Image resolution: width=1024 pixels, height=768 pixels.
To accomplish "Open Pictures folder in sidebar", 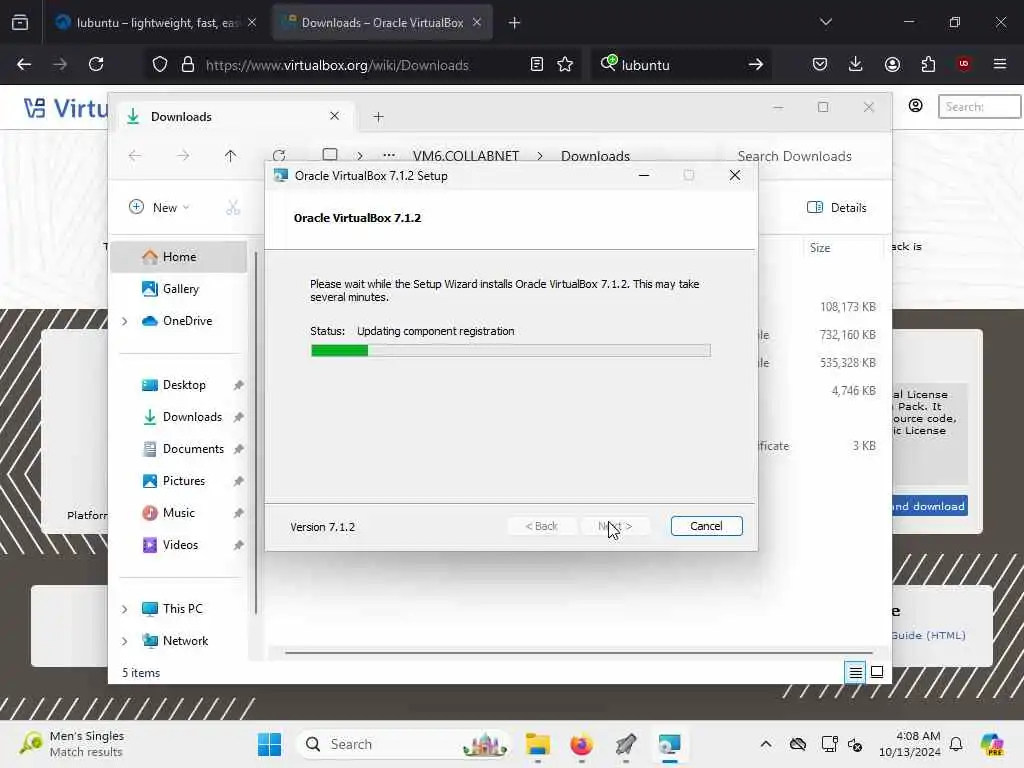I will tap(184, 481).
